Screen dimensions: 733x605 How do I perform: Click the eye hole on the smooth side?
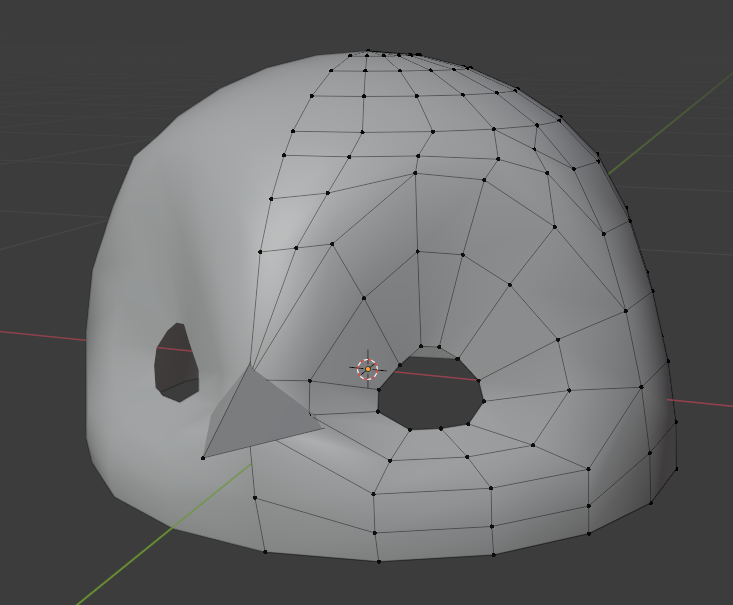tap(177, 362)
